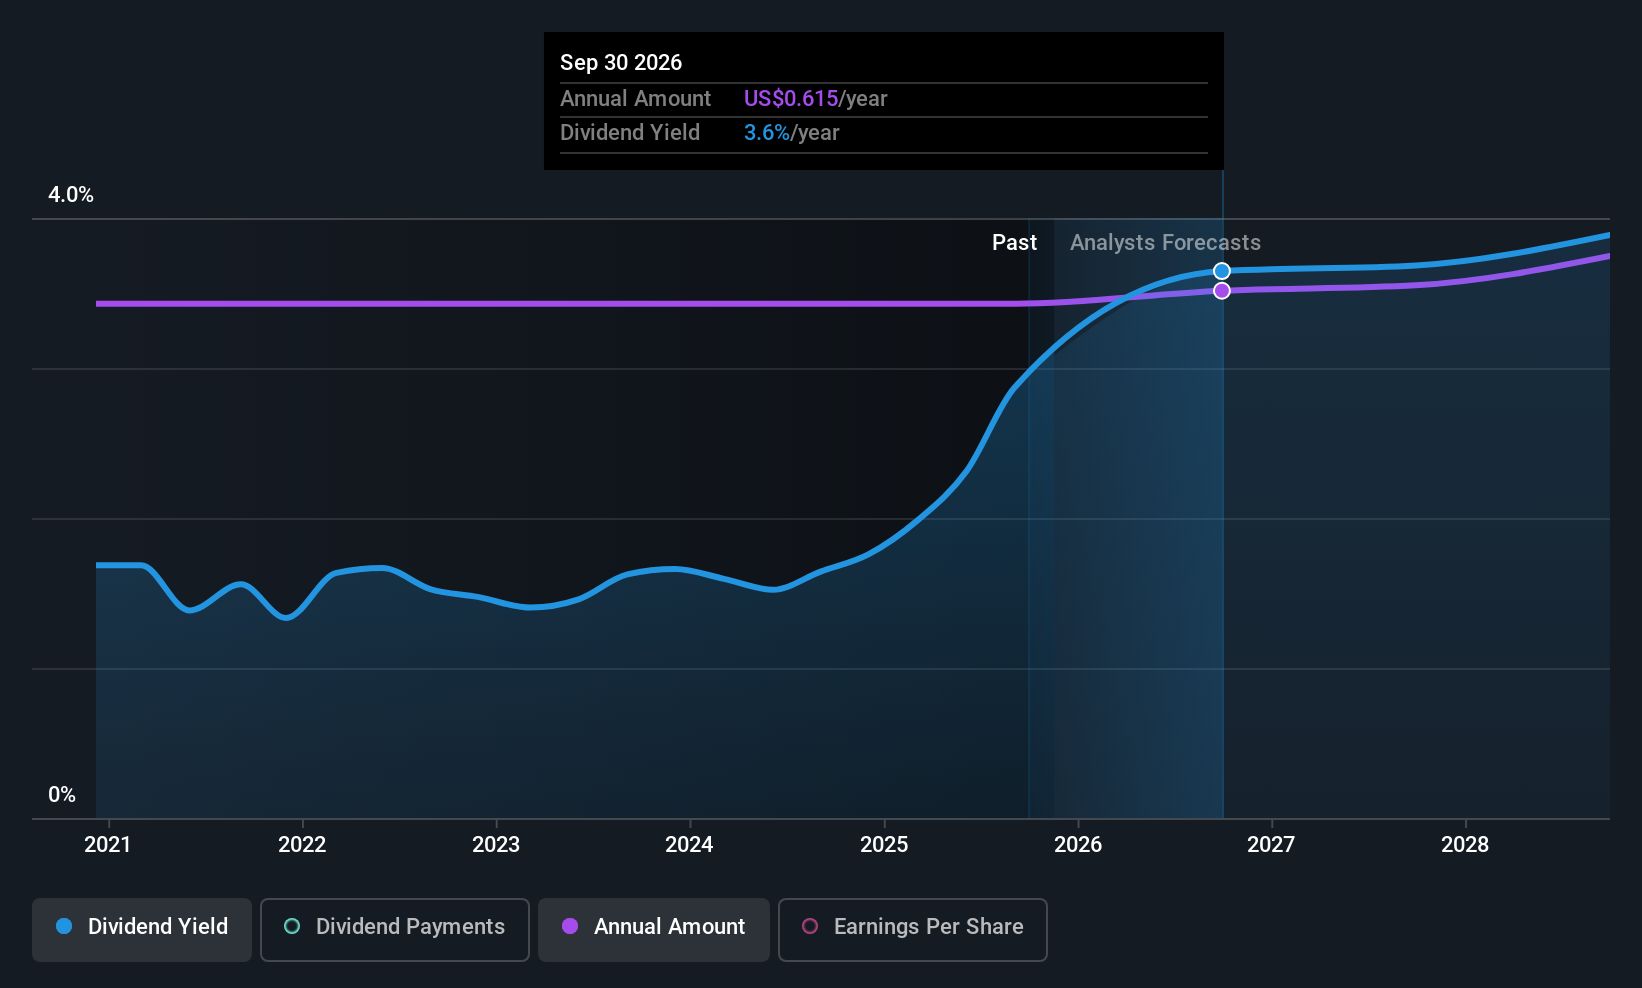Viewport: 1642px width, 988px height.
Task: Click the blue dot in the Dividend Yield legend
Action: tap(64, 927)
